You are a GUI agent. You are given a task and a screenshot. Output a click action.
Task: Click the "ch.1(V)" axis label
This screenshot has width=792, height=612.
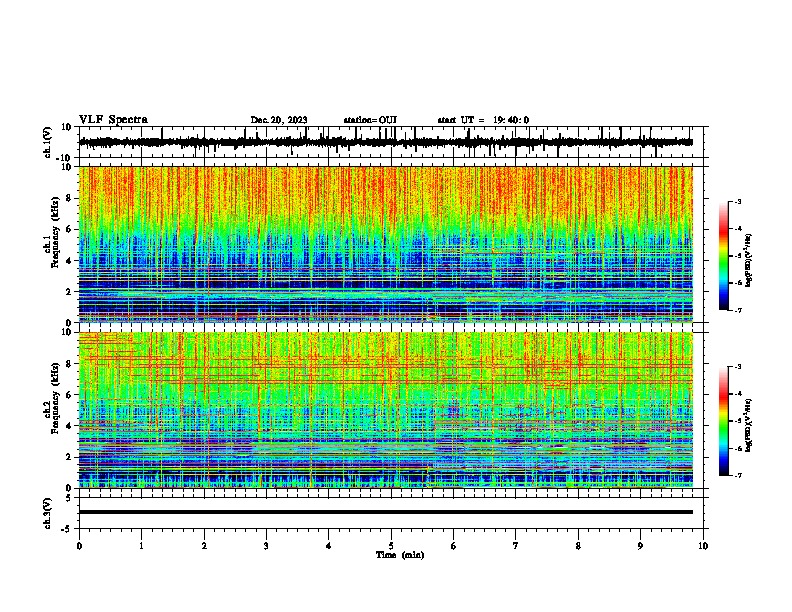(48, 142)
